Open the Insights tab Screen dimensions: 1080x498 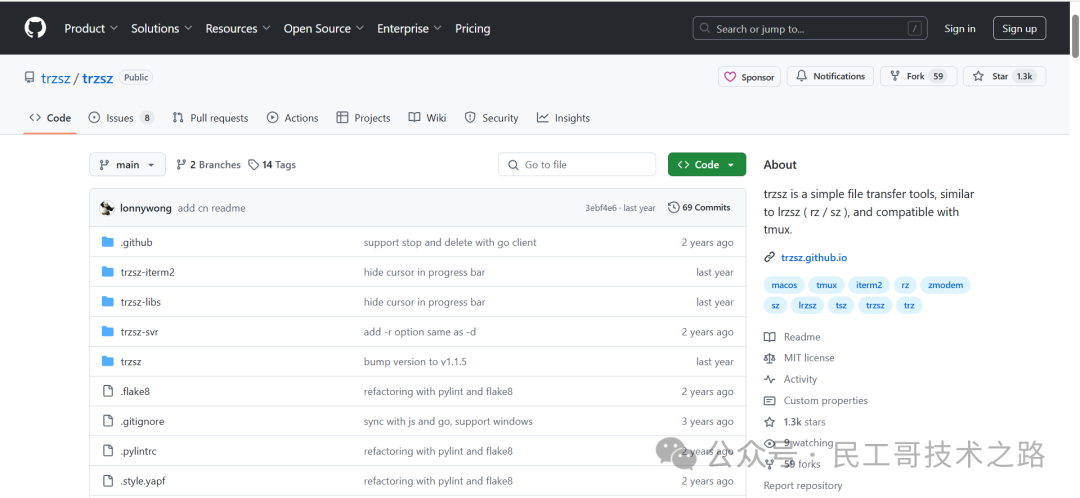click(563, 118)
